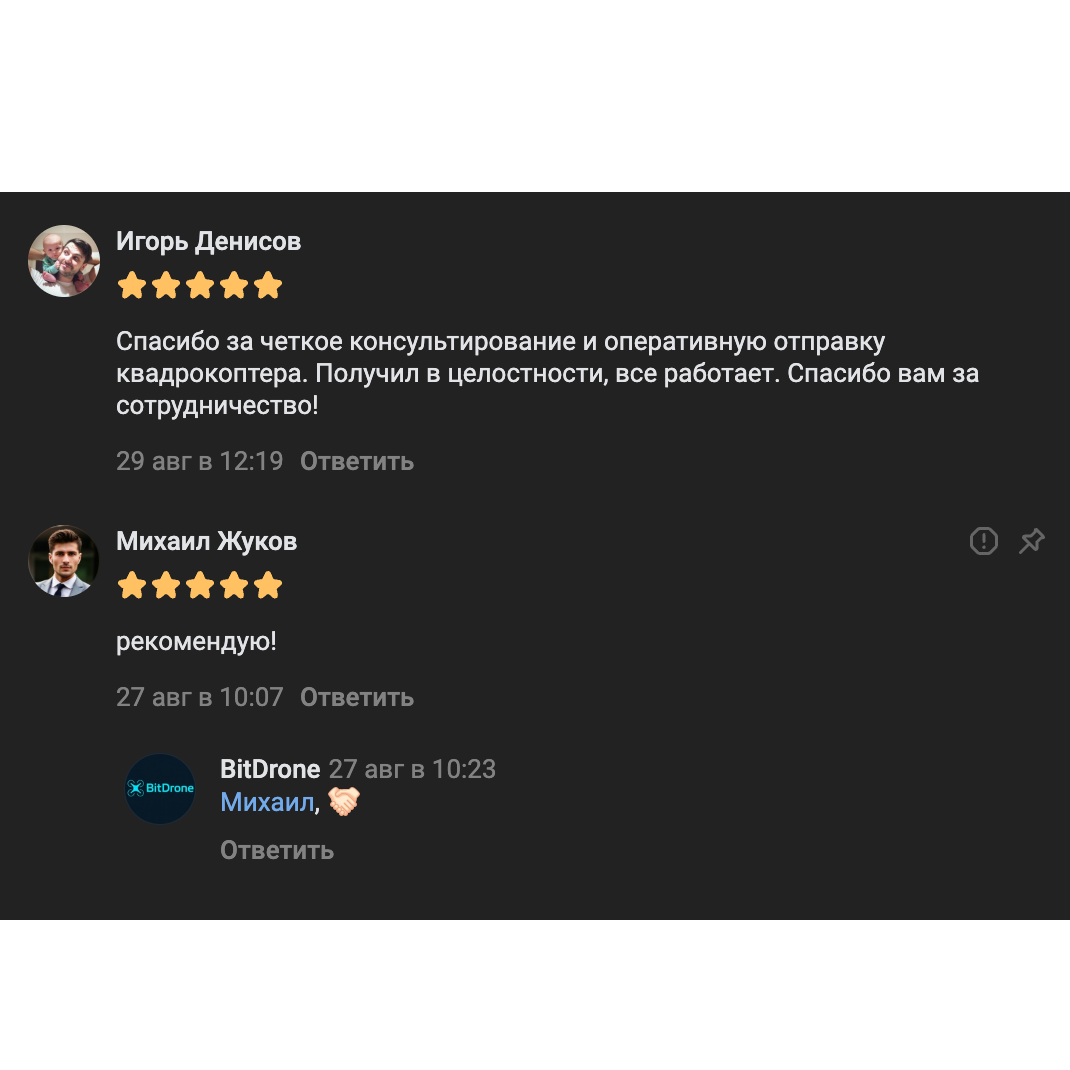Open the Михаил Жуков name link
1070x1070 pixels.
click(207, 541)
